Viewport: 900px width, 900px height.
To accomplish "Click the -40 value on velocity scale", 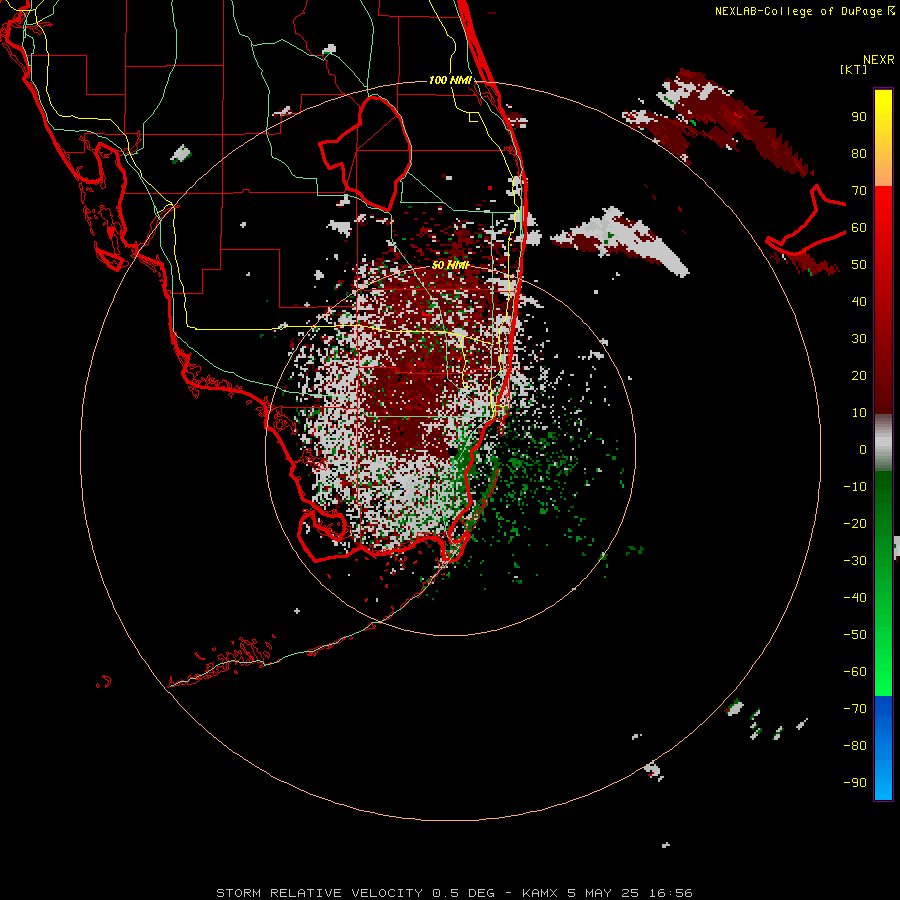I will click(x=855, y=598).
